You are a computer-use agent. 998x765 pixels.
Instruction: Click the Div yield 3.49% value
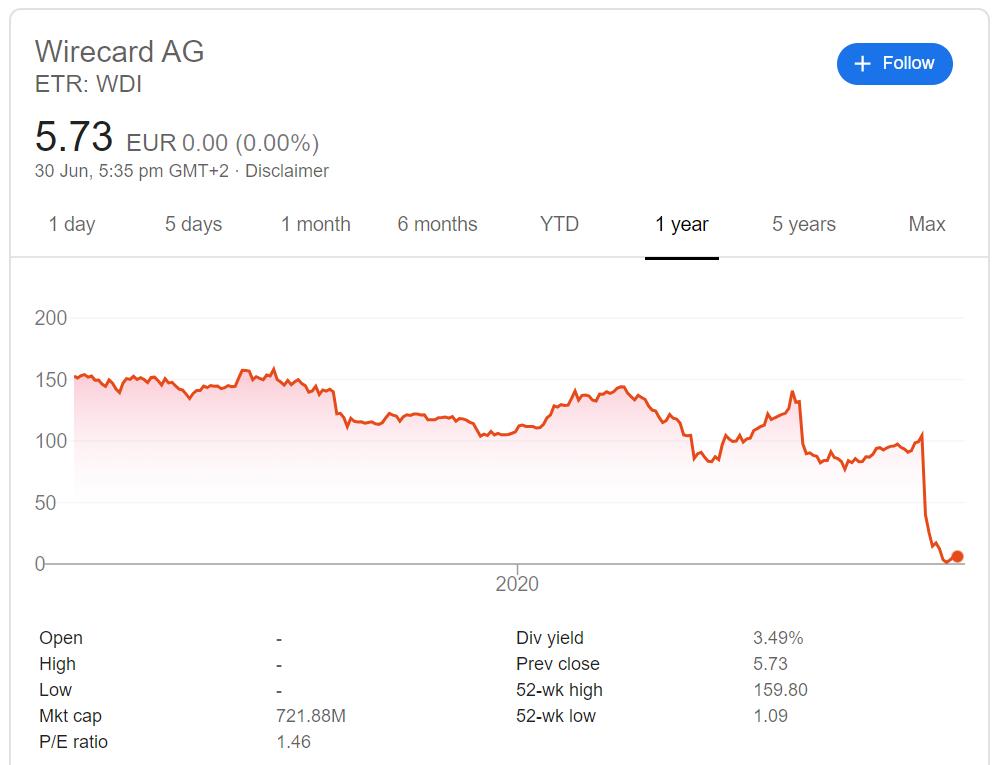click(786, 637)
